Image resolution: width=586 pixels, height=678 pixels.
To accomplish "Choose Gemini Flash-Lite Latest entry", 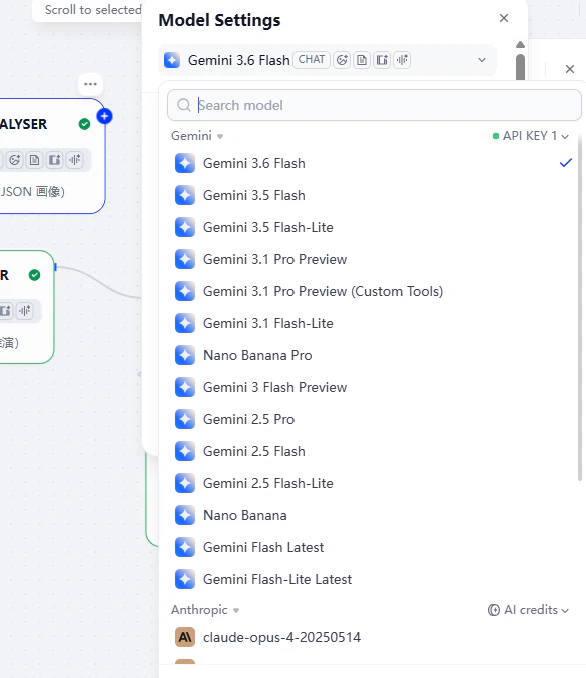I will click(x=372, y=579).
